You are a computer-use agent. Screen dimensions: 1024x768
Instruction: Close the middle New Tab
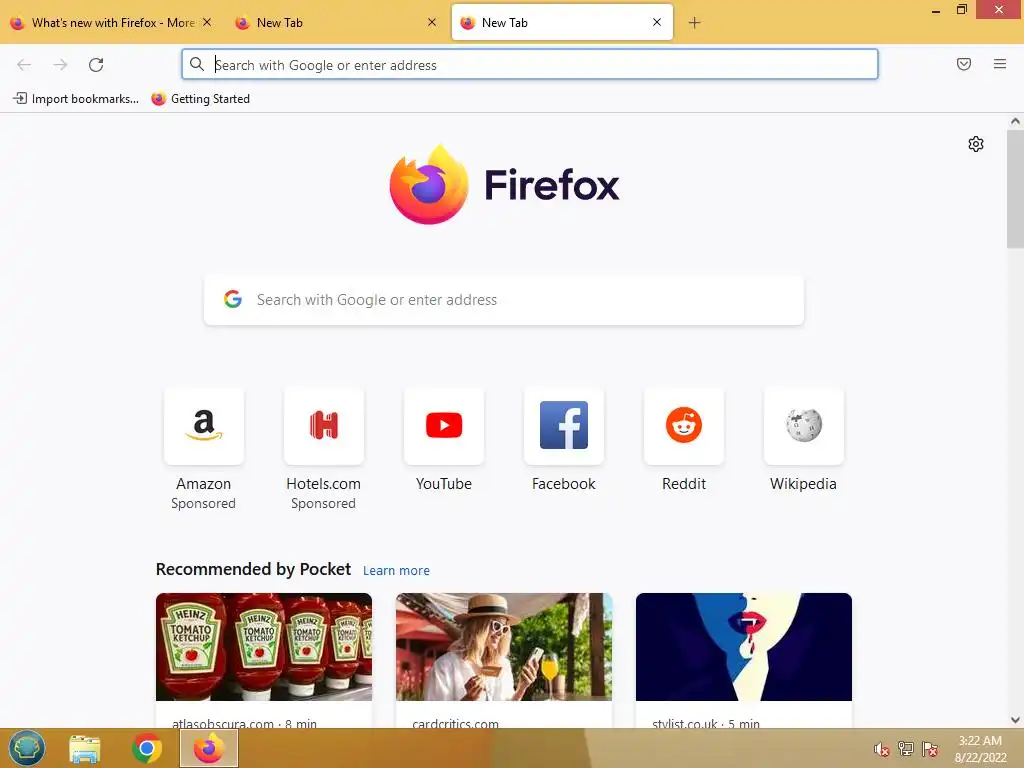(x=432, y=22)
